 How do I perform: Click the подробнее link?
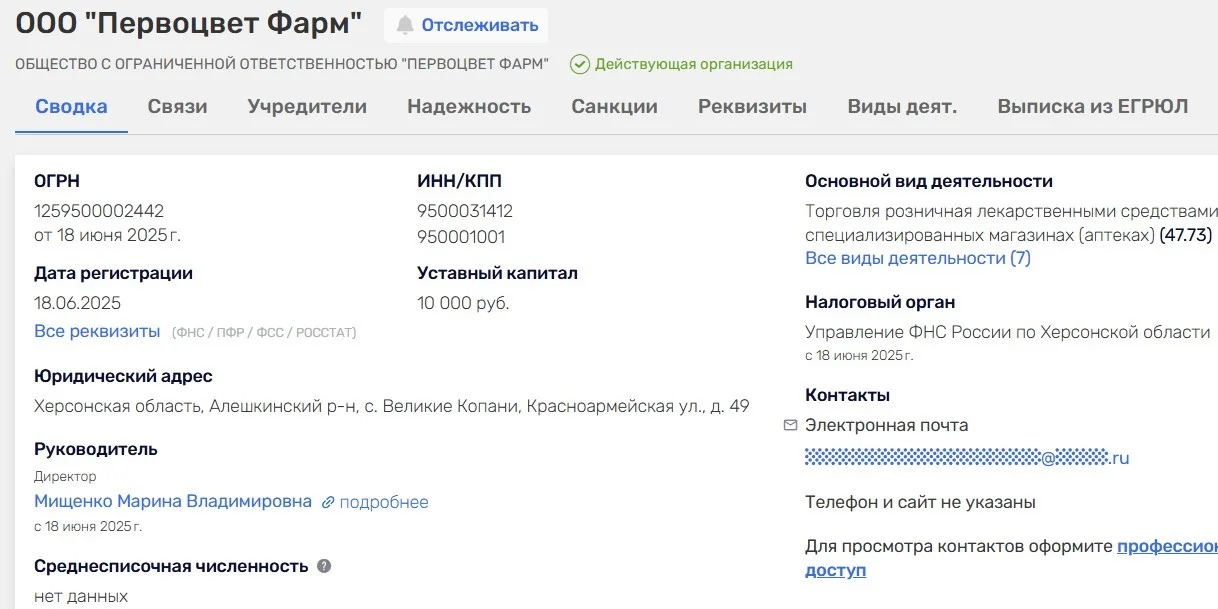point(384,502)
